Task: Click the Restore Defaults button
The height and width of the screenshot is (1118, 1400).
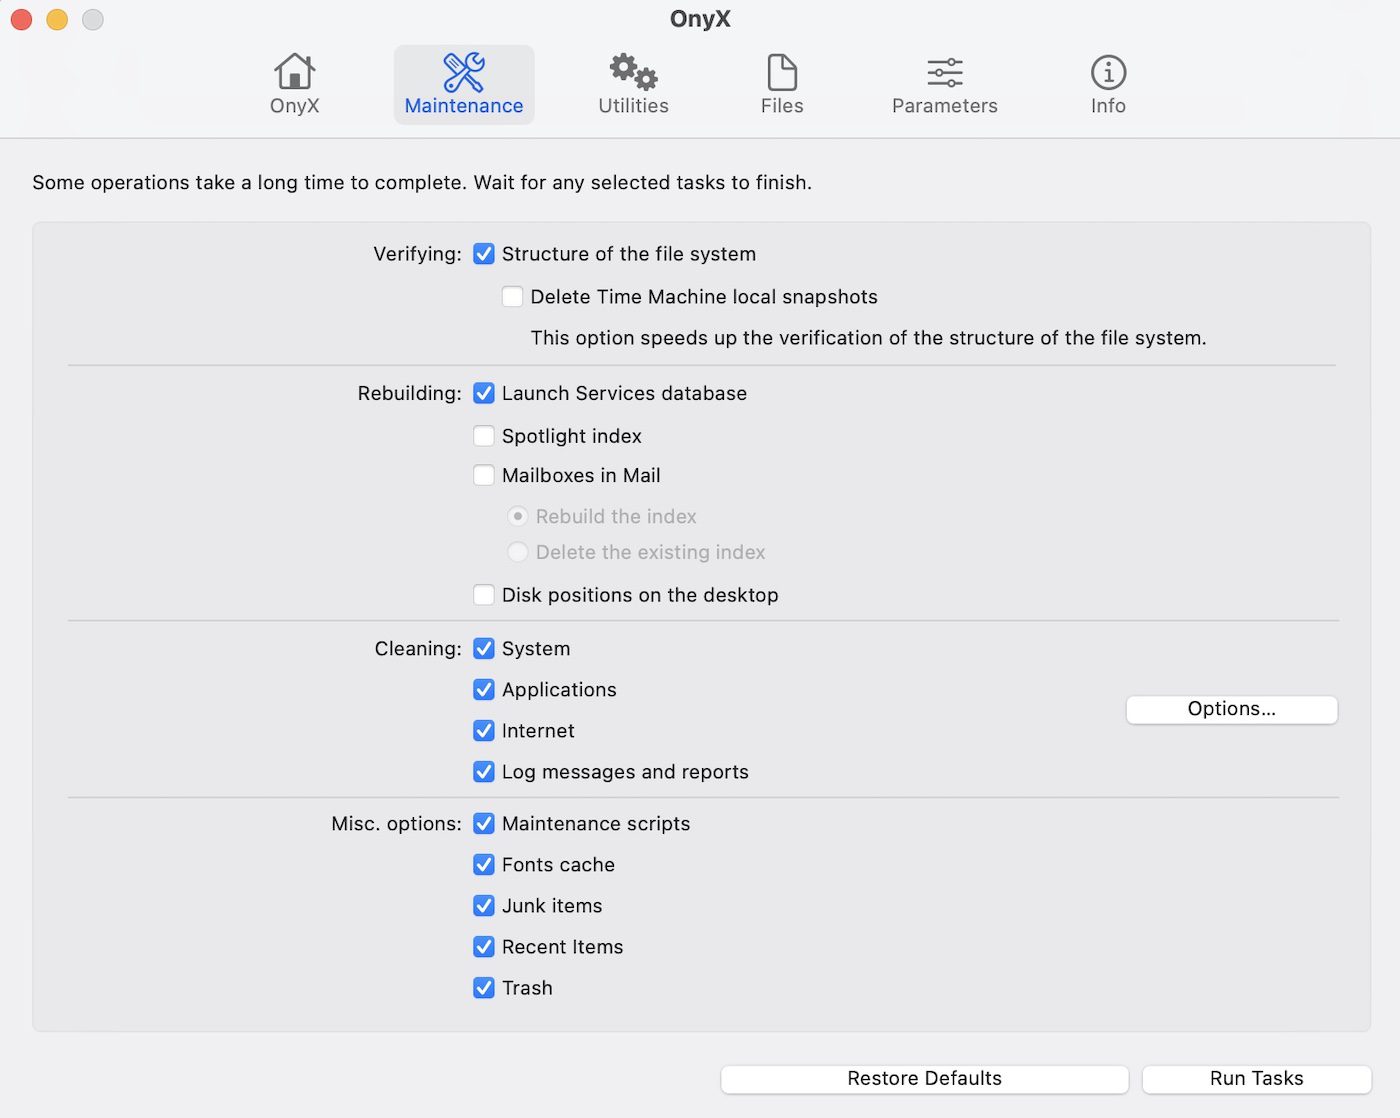Action: (924, 1079)
